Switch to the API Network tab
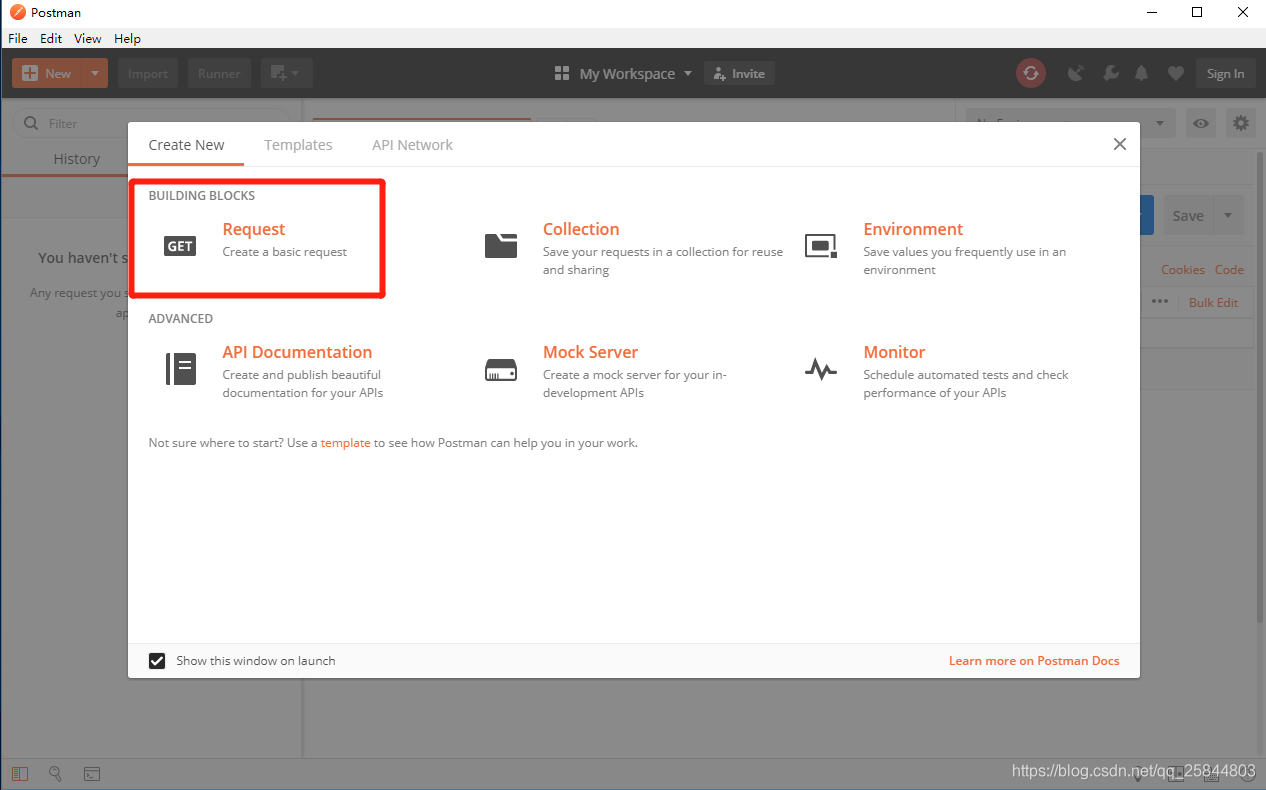The image size is (1266, 790). click(x=412, y=145)
